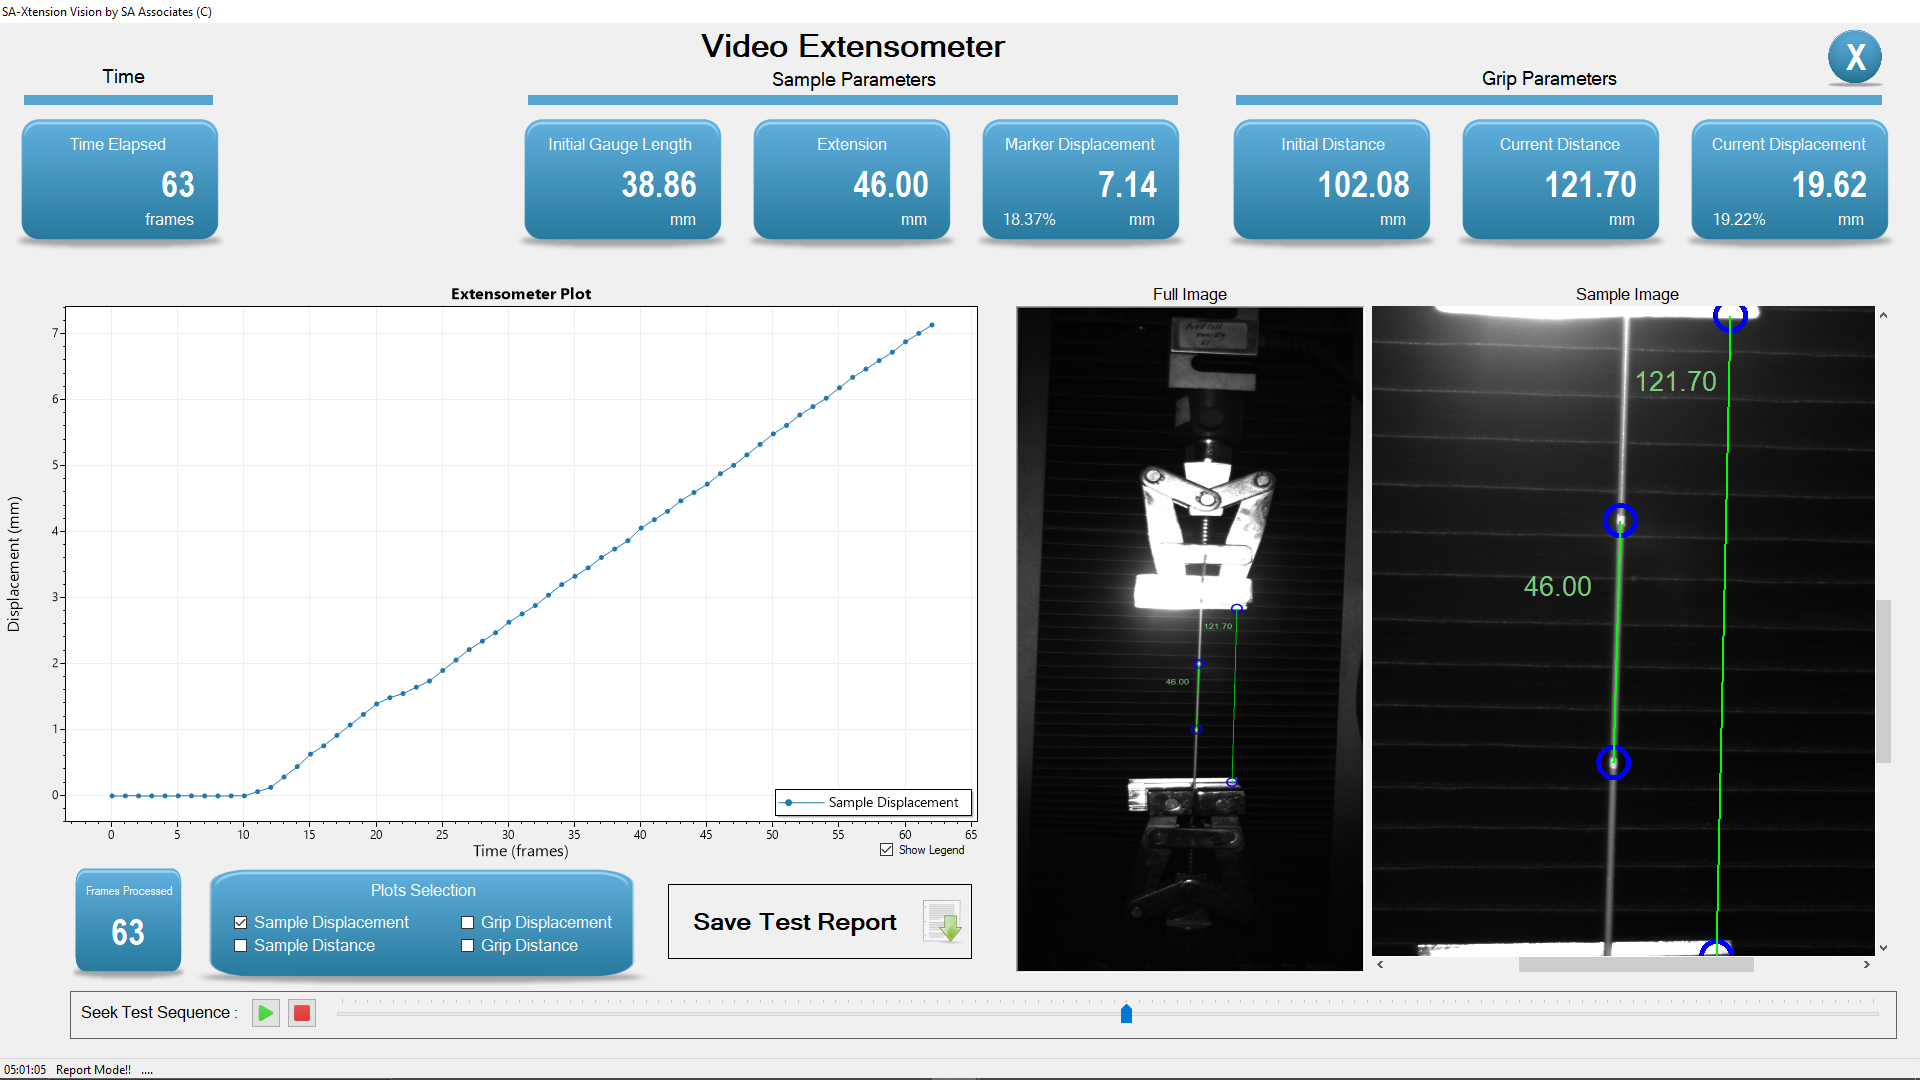
Task: Click the Sample Image vertical scrollbar thumb
Action: tap(1883, 681)
